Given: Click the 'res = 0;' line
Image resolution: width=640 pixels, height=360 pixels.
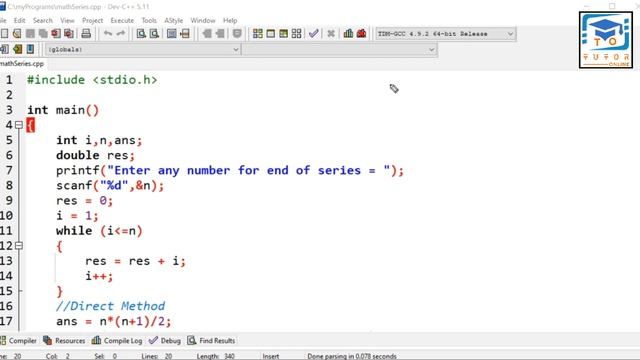Looking at the screenshot, I should [x=84, y=200].
